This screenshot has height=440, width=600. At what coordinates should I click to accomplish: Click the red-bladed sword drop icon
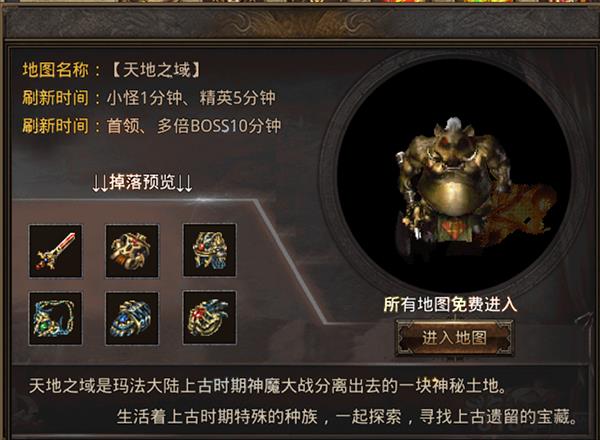tap(55, 251)
